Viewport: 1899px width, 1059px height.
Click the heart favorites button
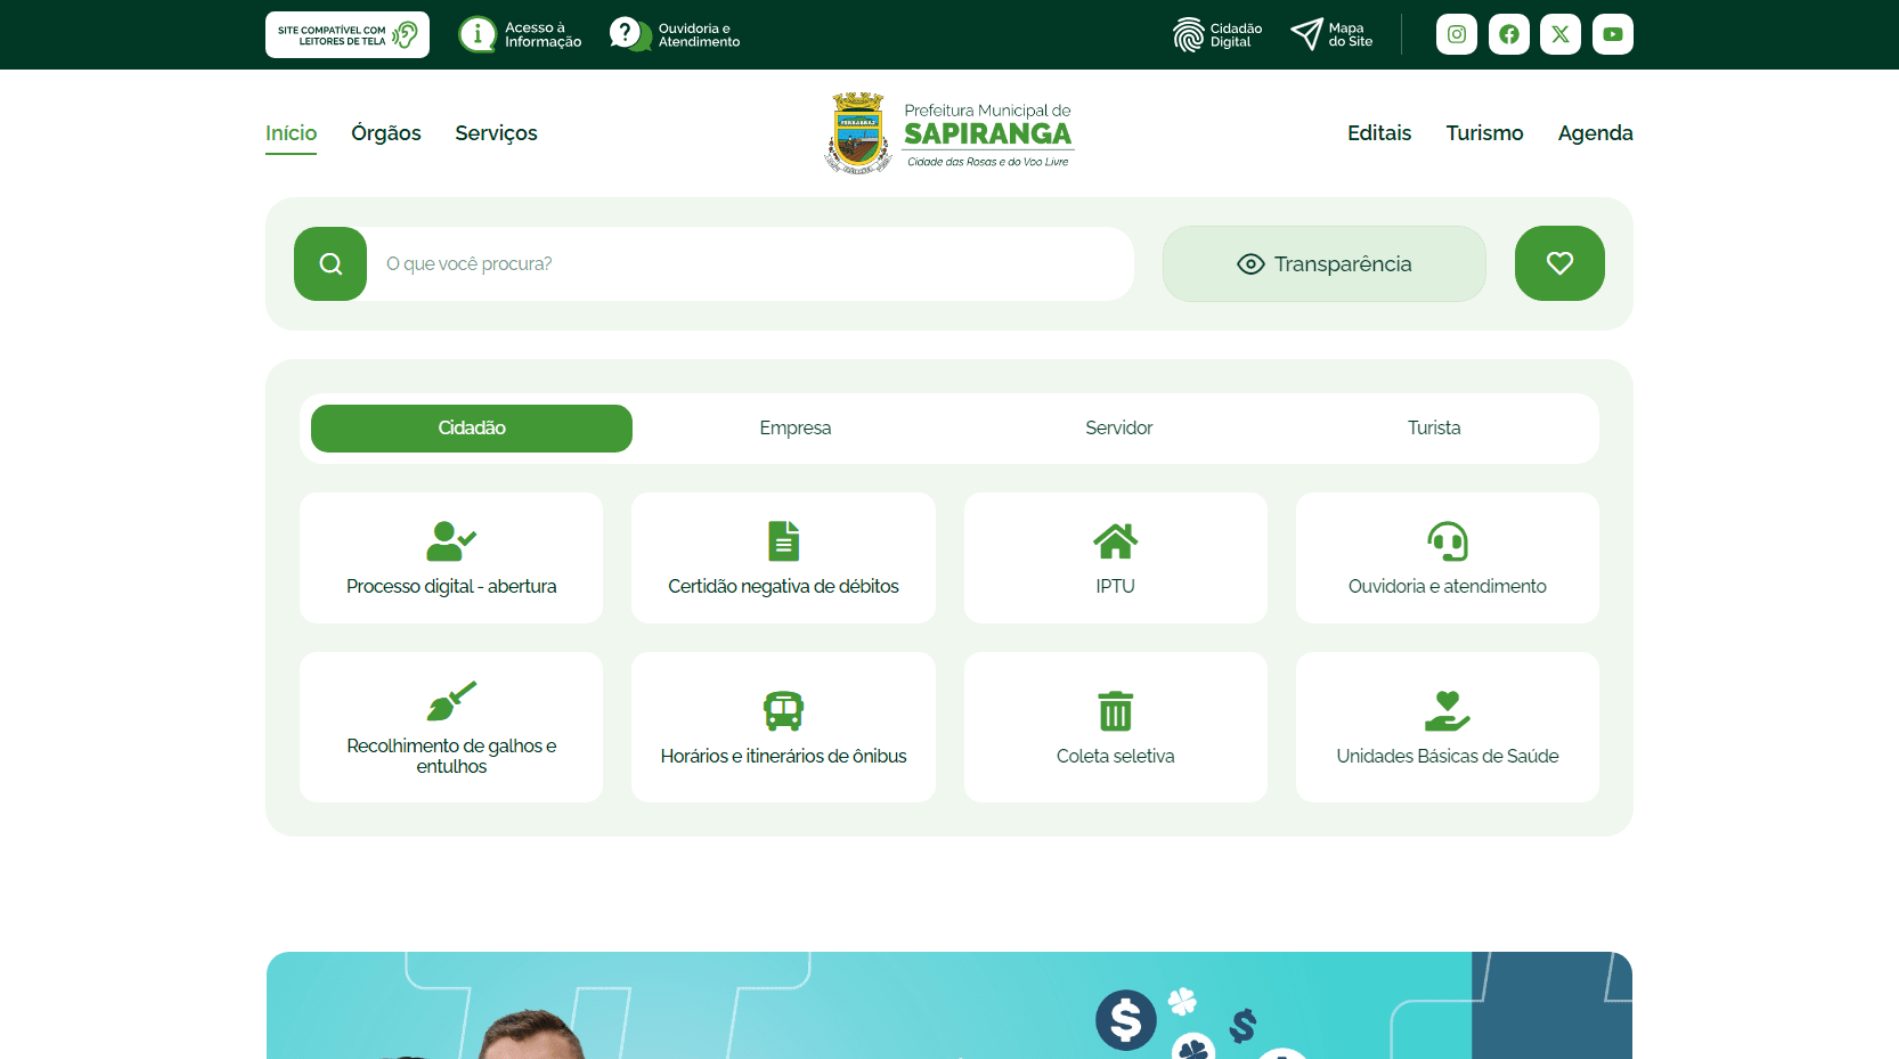point(1559,264)
